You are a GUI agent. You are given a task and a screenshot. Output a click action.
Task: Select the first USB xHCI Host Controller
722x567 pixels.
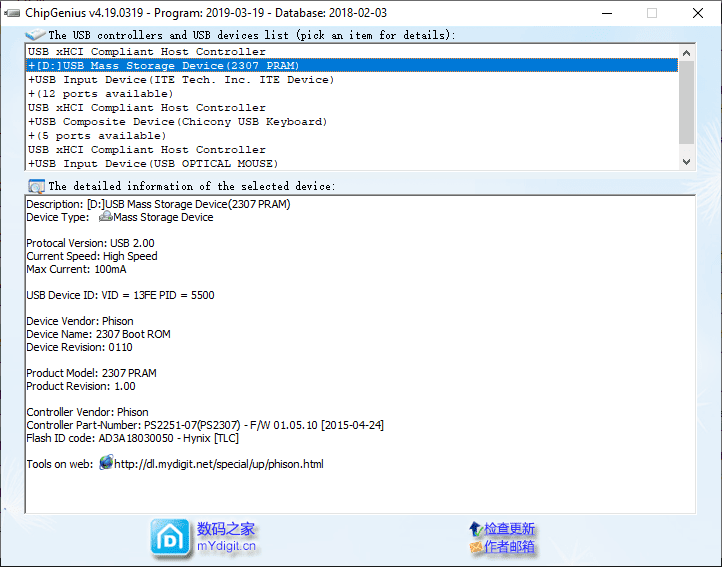pos(352,52)
